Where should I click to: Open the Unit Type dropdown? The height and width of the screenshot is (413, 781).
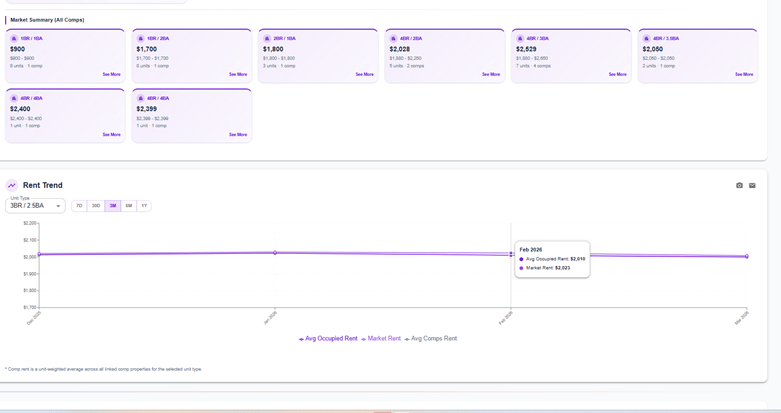(x=35, y=206)
